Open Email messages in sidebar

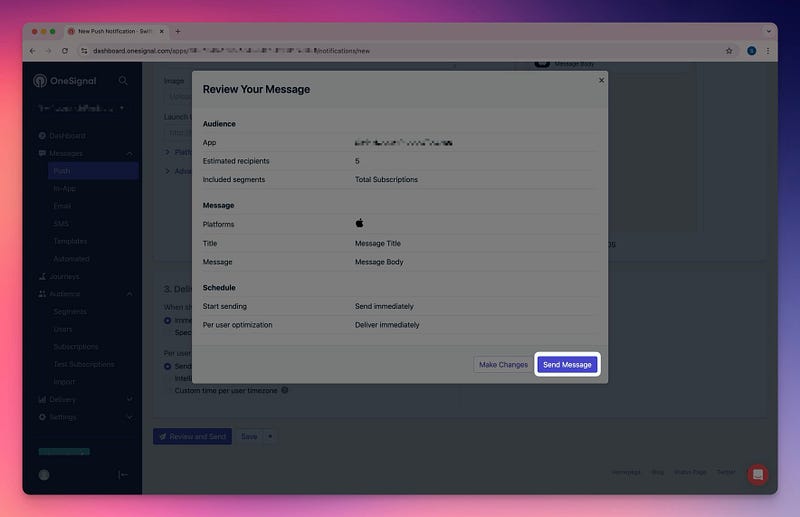coord(62,206)
